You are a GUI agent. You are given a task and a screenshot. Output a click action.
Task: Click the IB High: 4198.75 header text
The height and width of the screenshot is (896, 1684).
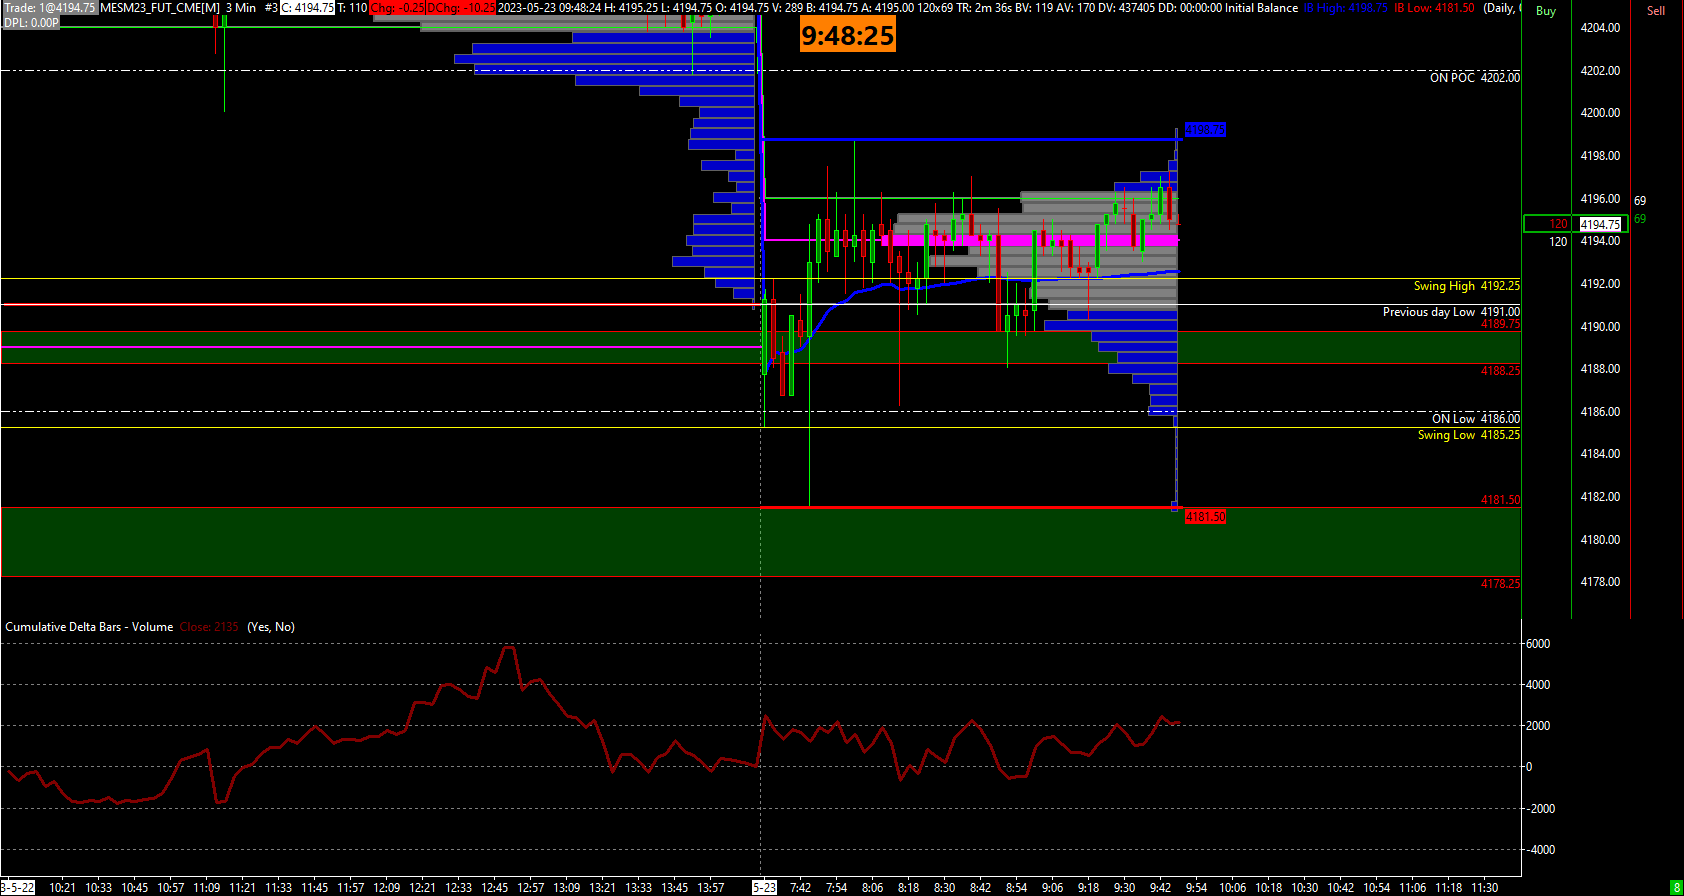click(1345, 8)
